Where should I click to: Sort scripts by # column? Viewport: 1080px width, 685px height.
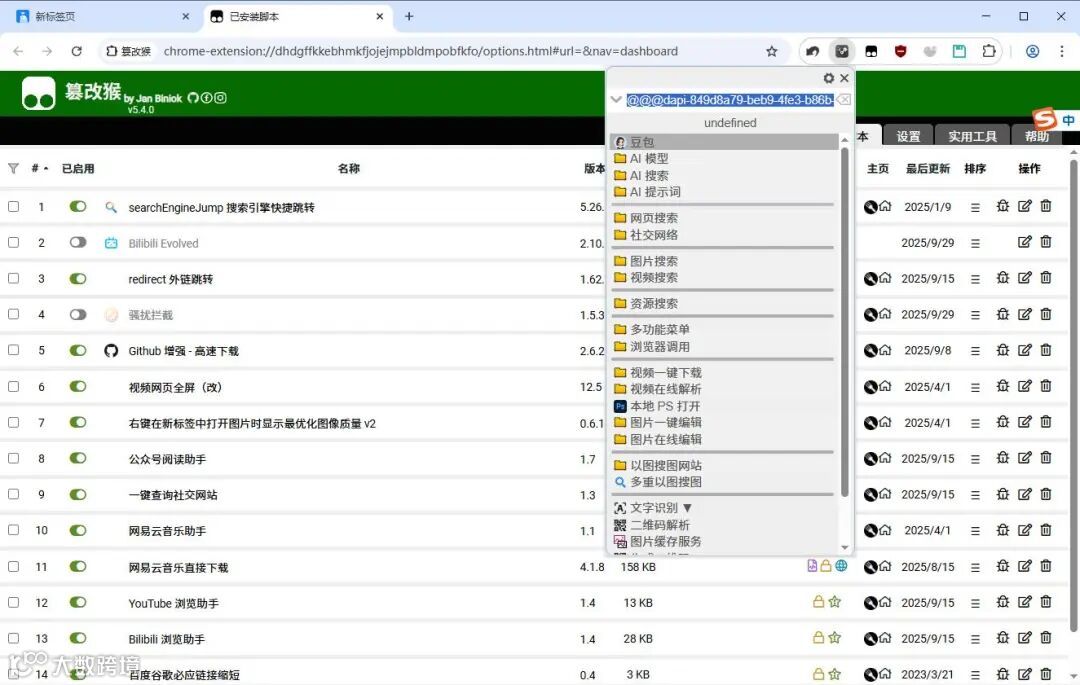coord(39,169)
